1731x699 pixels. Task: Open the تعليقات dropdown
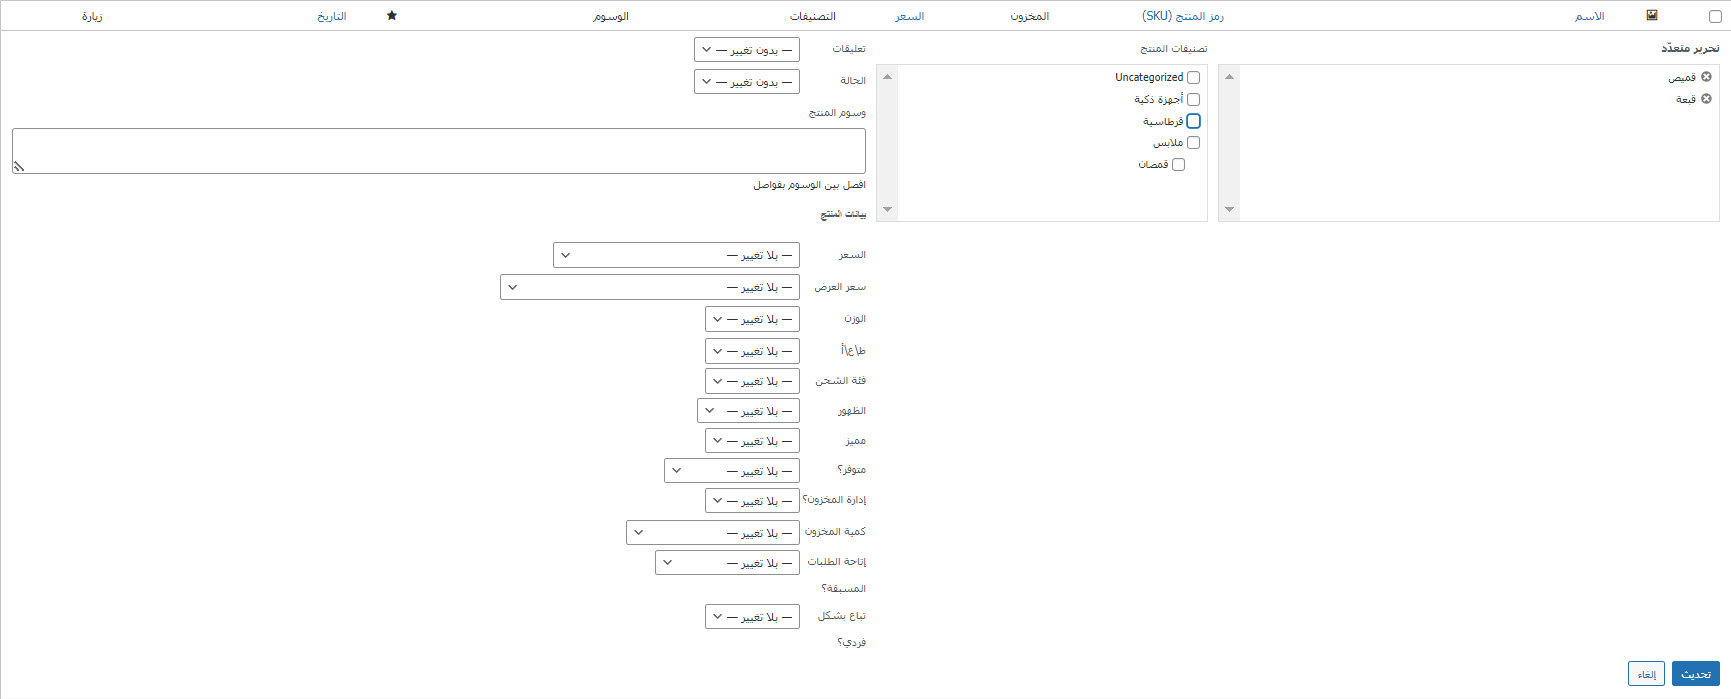point(747,50)
